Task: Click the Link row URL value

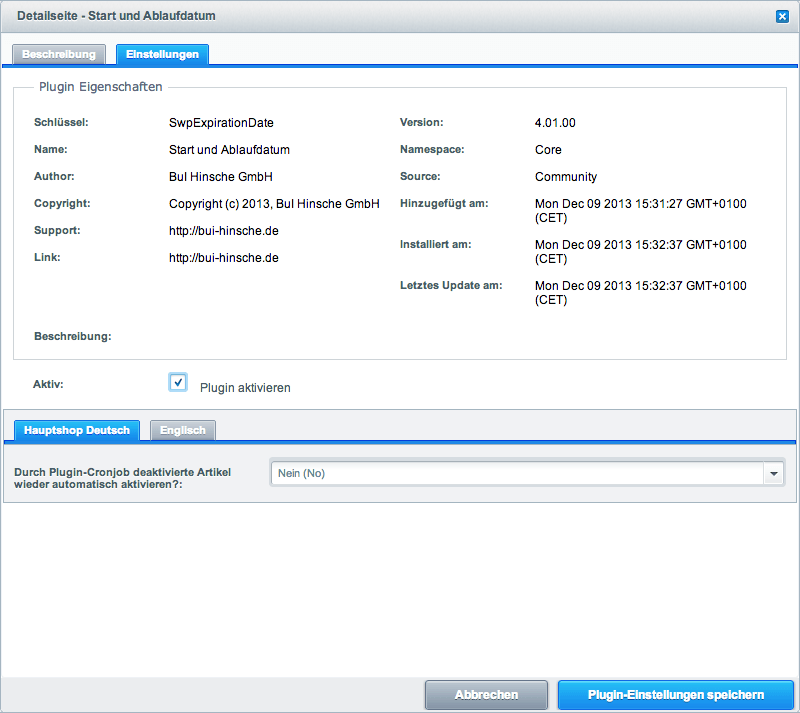Action: [x=223, y=257]
